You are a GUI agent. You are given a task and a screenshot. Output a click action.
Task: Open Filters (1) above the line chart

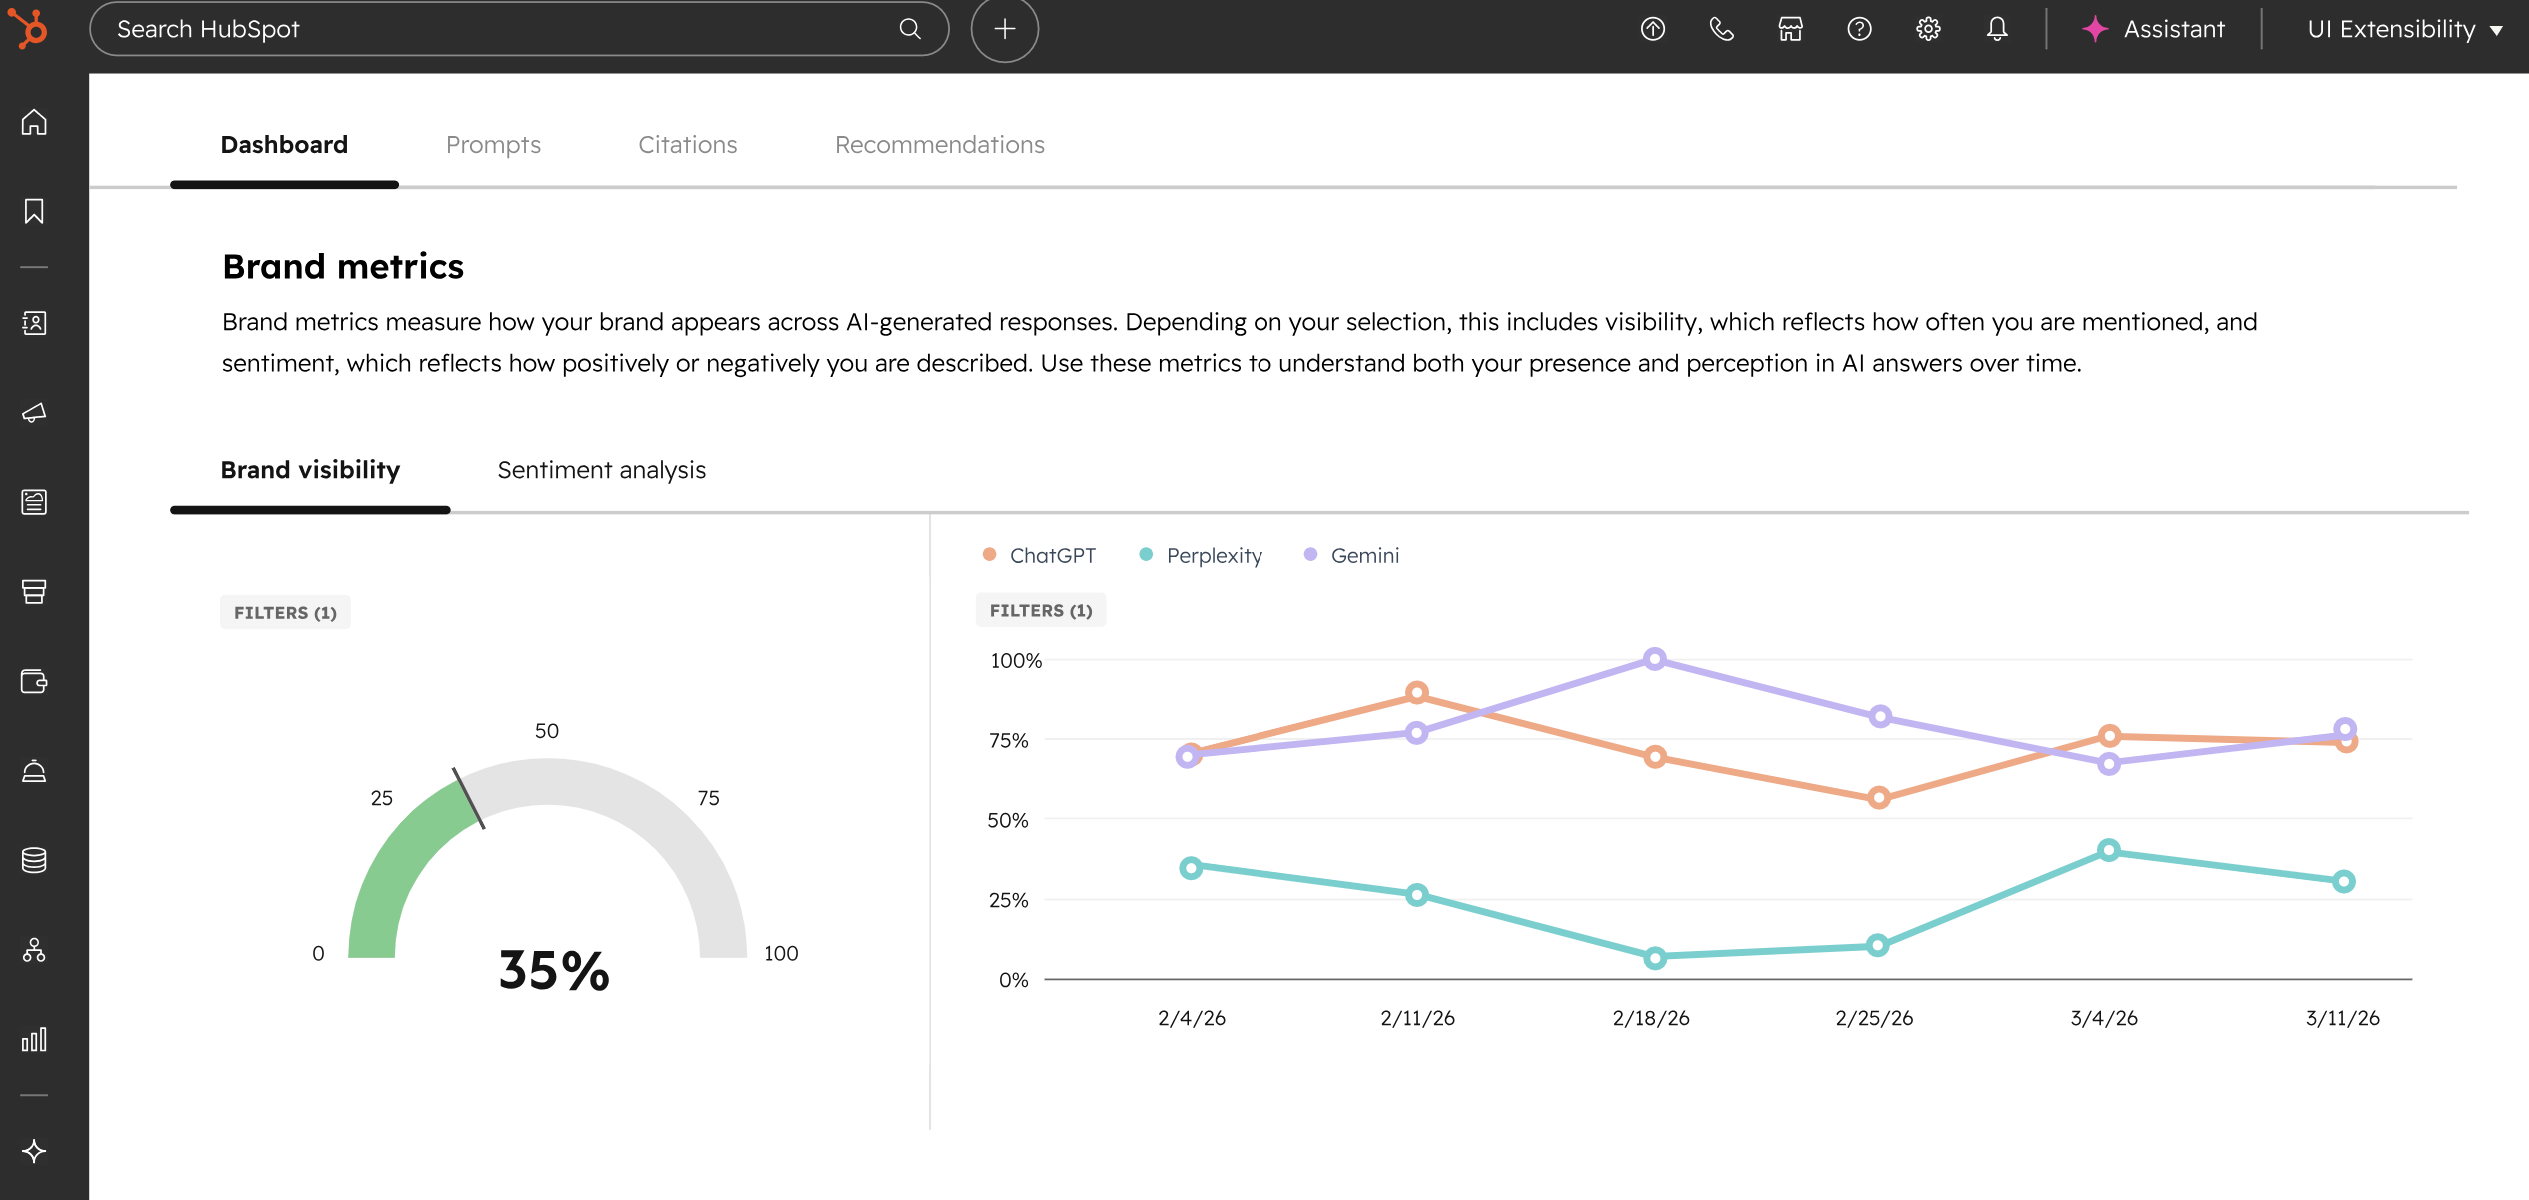coord(1041,611)
